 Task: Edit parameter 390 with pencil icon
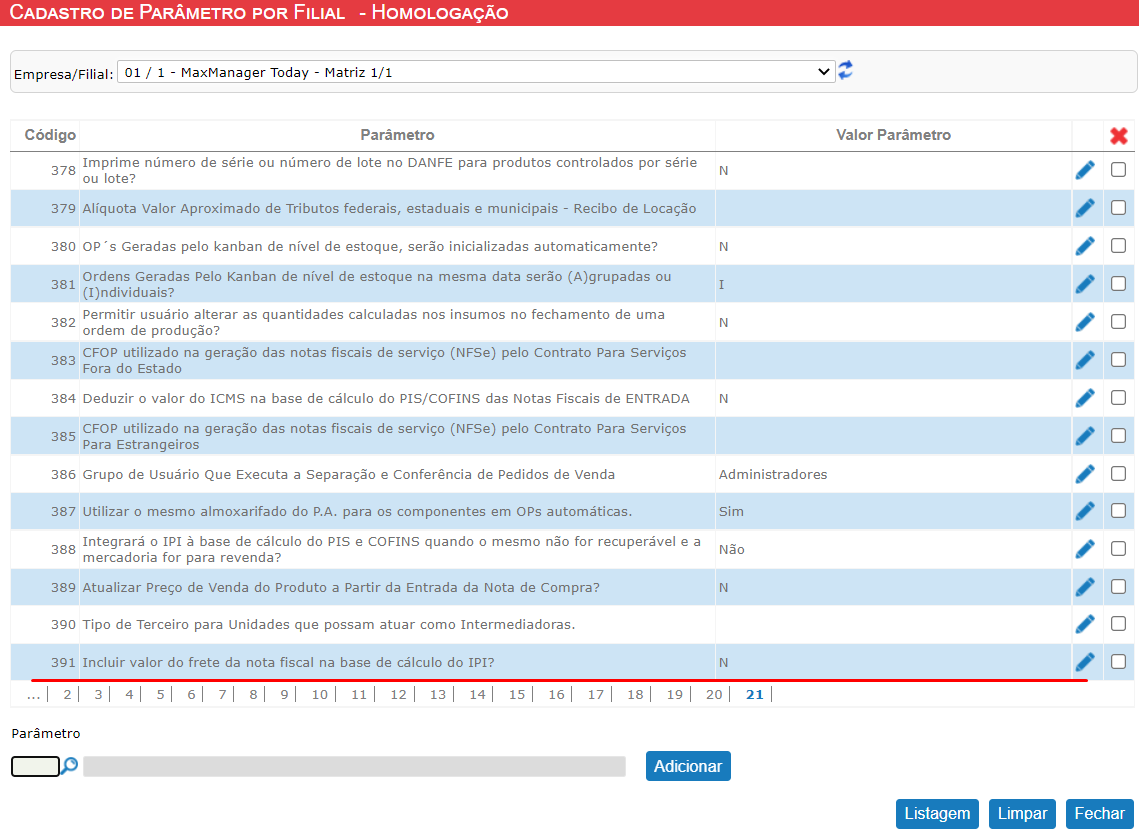coord(1085,624)
